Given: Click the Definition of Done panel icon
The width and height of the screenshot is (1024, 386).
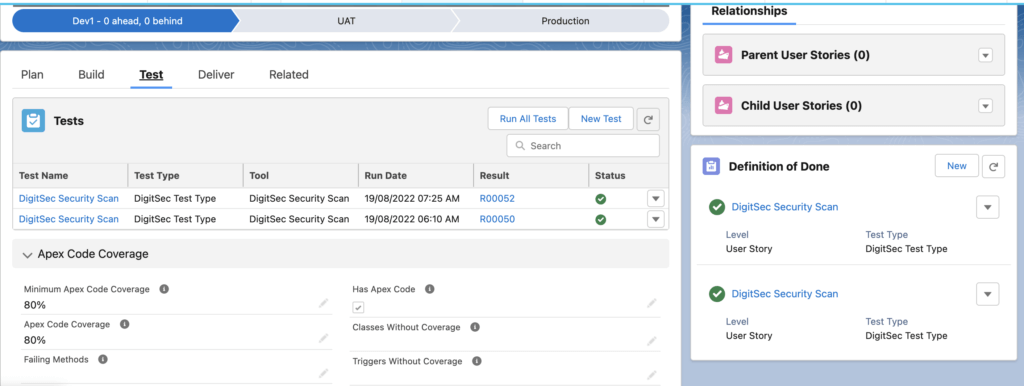Looking at the screenshot, I should [711, 167].
